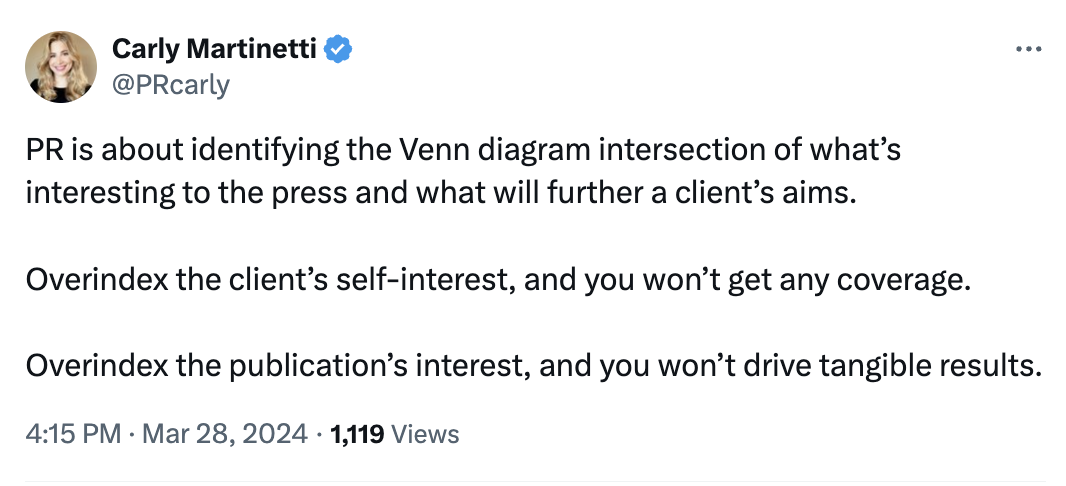The width and height of the screenshot is (1066, 486).
Task: Open Carly Martinetti's profile photo
Action: point(61,67)
